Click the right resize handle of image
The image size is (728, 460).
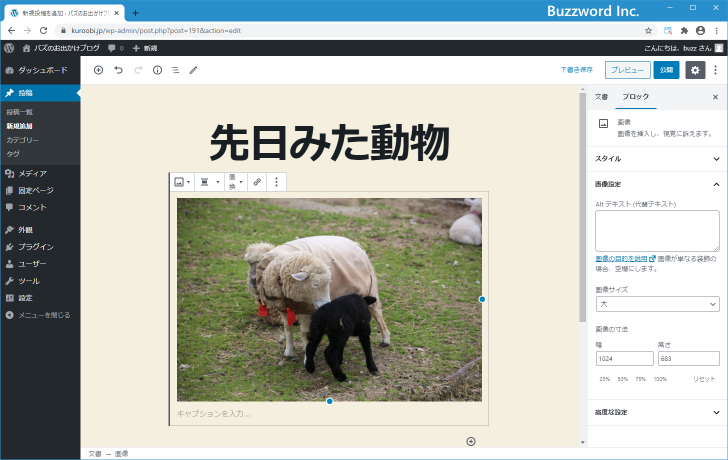(x=482, y=299)
